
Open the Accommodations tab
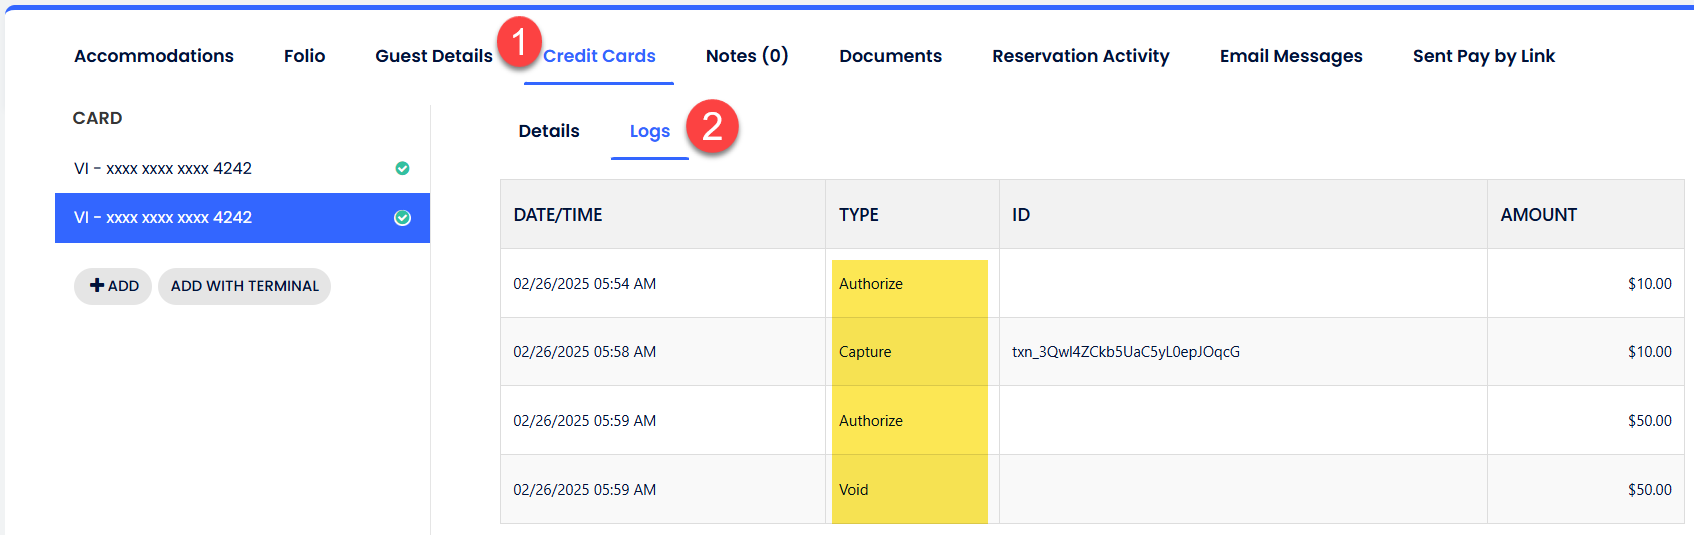[154, 56]
